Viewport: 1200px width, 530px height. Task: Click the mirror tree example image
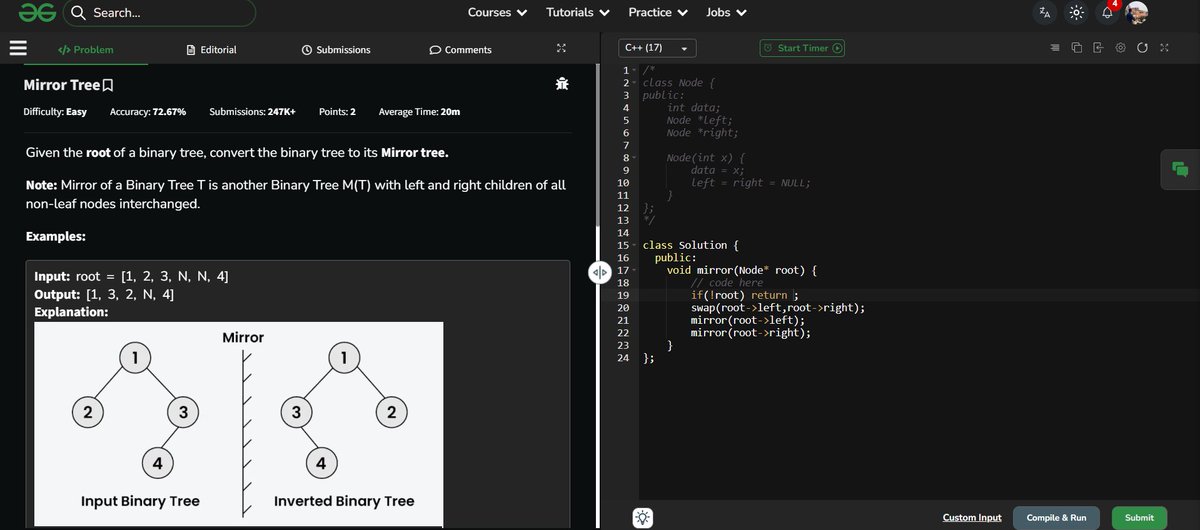238,422
